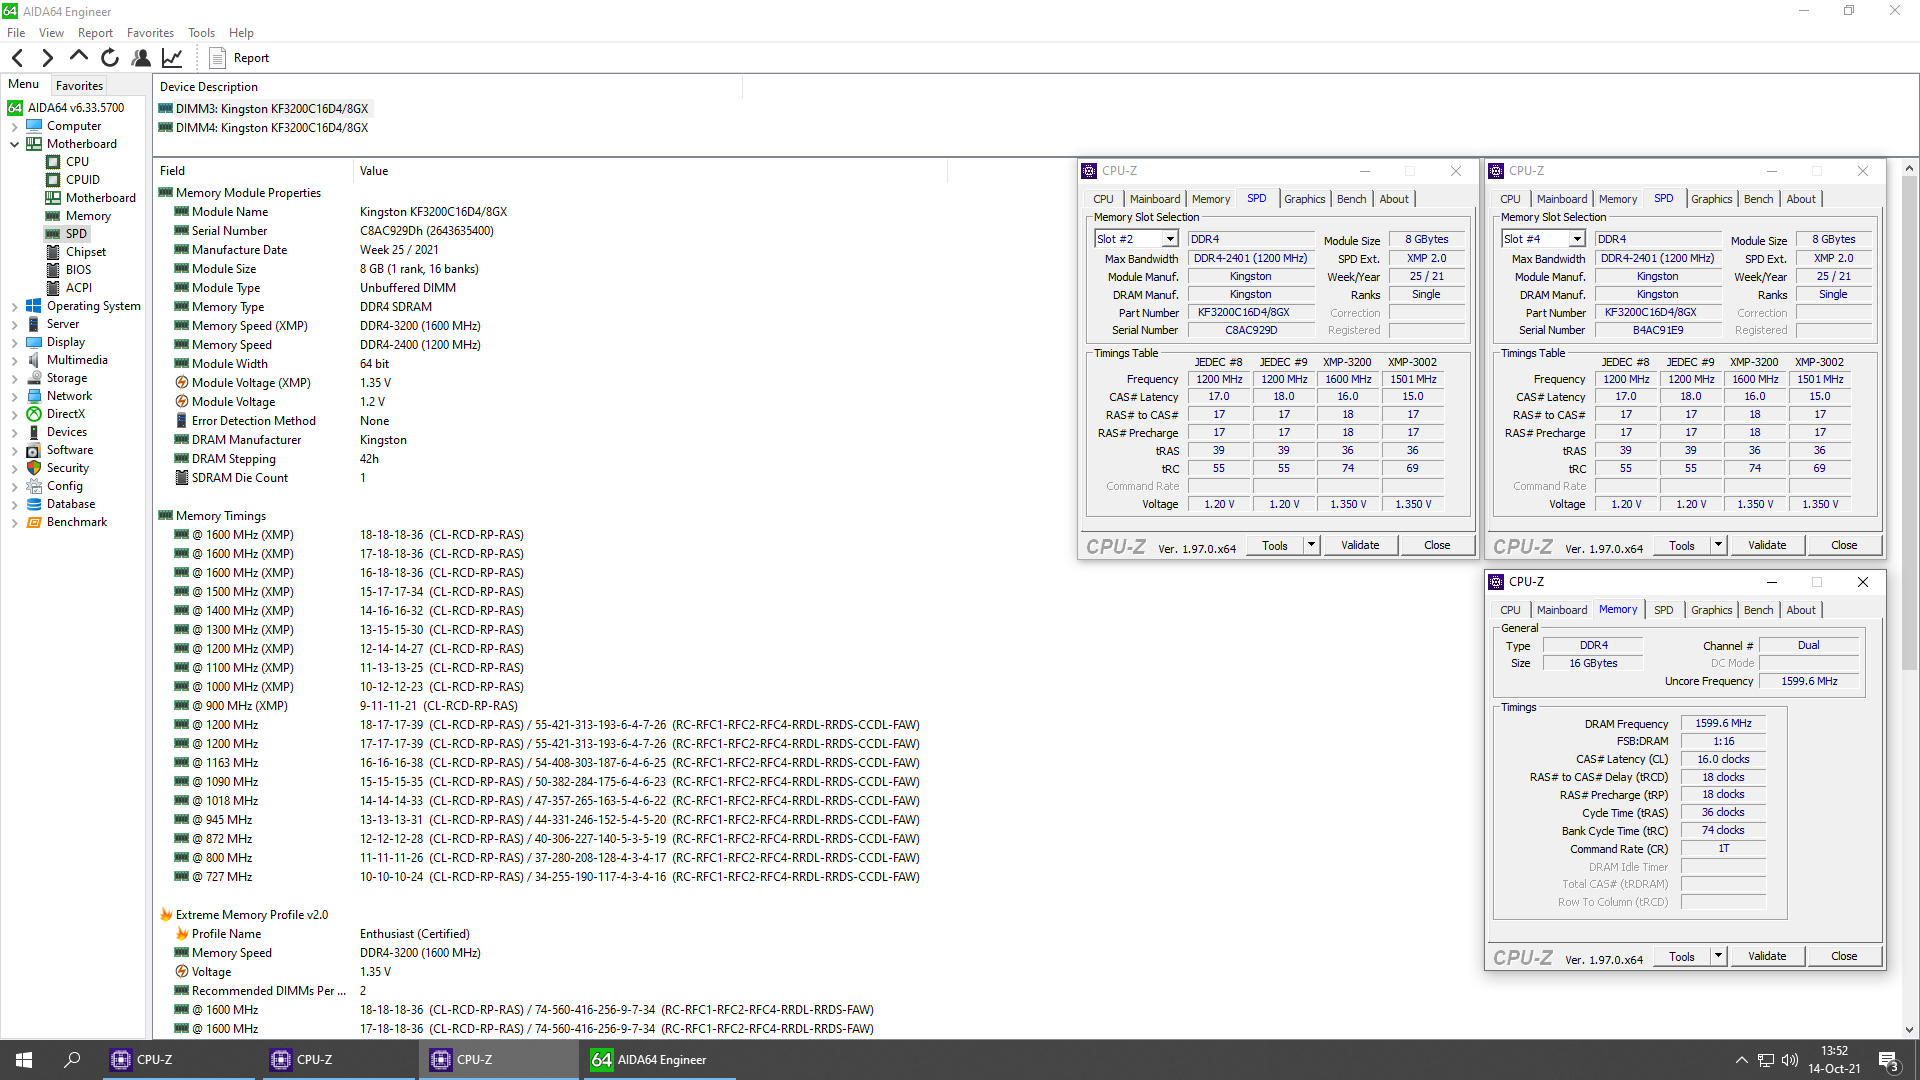Click the Report toolbar button
The width and height of the screenshot is (1920, 1080).
coord(240,58)
